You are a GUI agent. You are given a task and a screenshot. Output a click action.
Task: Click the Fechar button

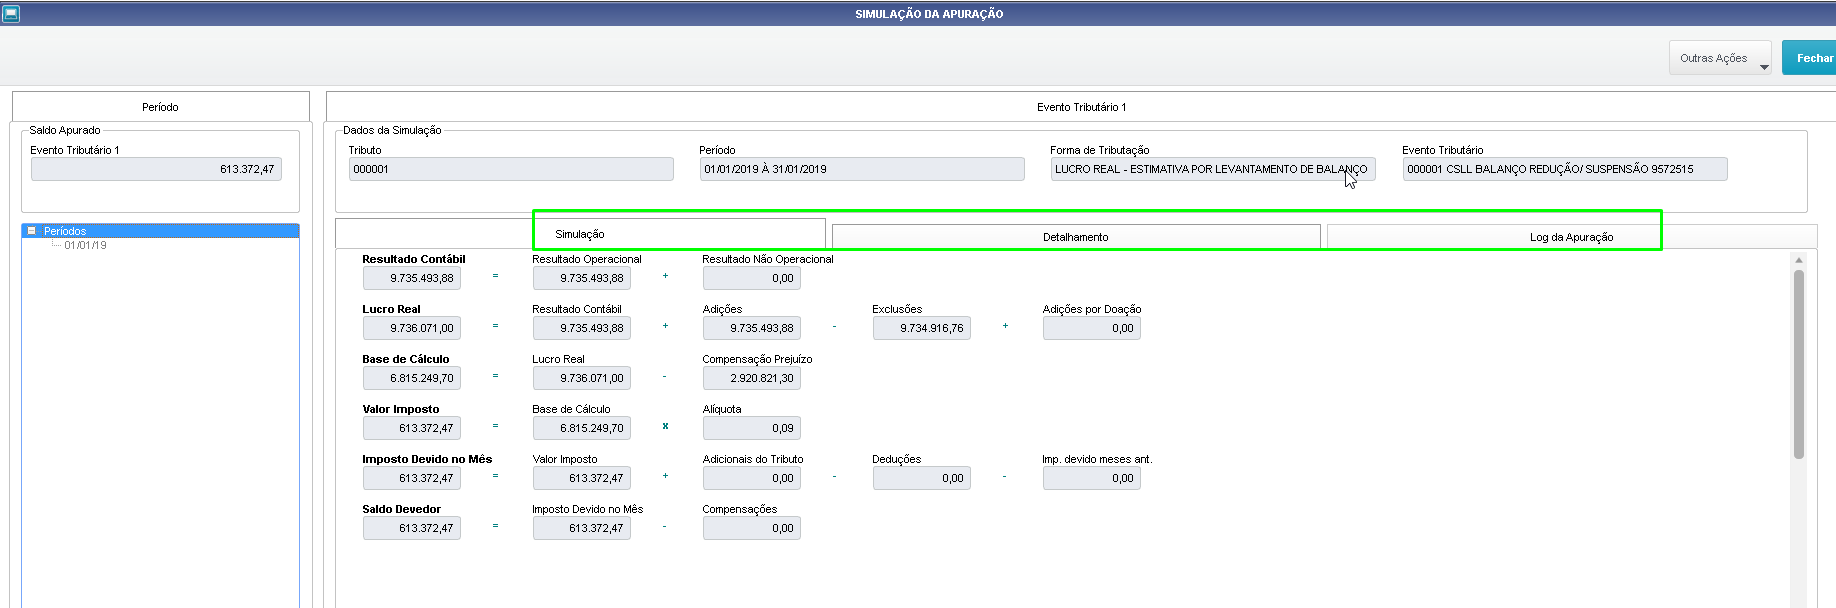(x=1811, y=58)
